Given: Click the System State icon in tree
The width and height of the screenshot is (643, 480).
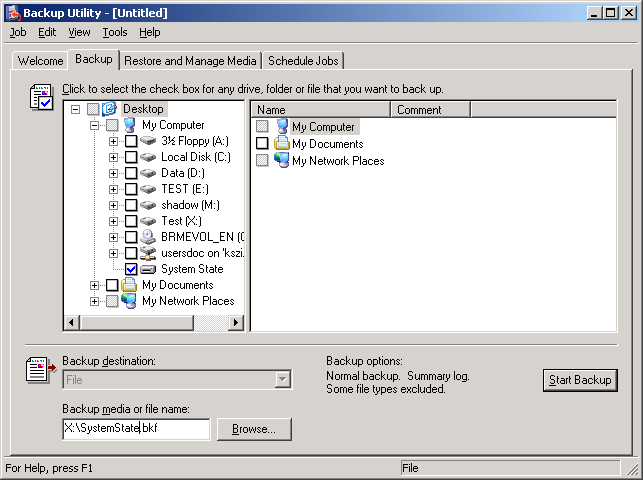Looking at the screenshot, I should [x=148, y=269].
